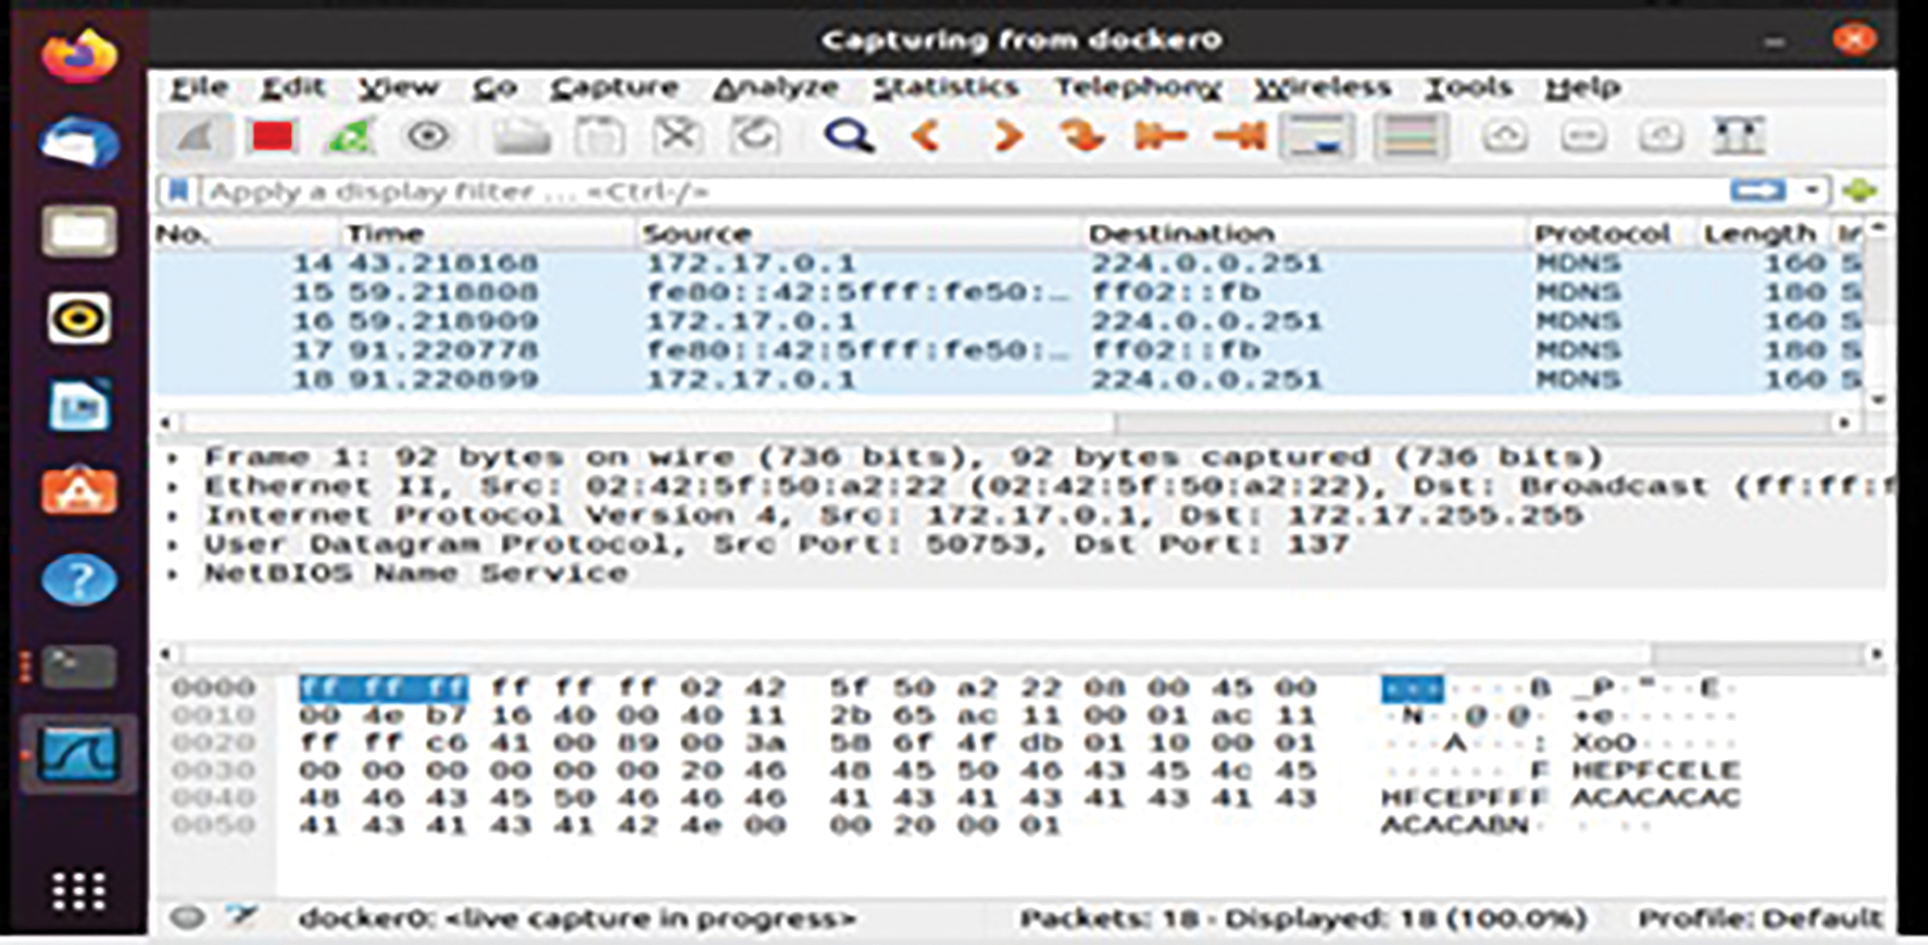
Task: Jump to the first packet icon
Action: 1160,136
